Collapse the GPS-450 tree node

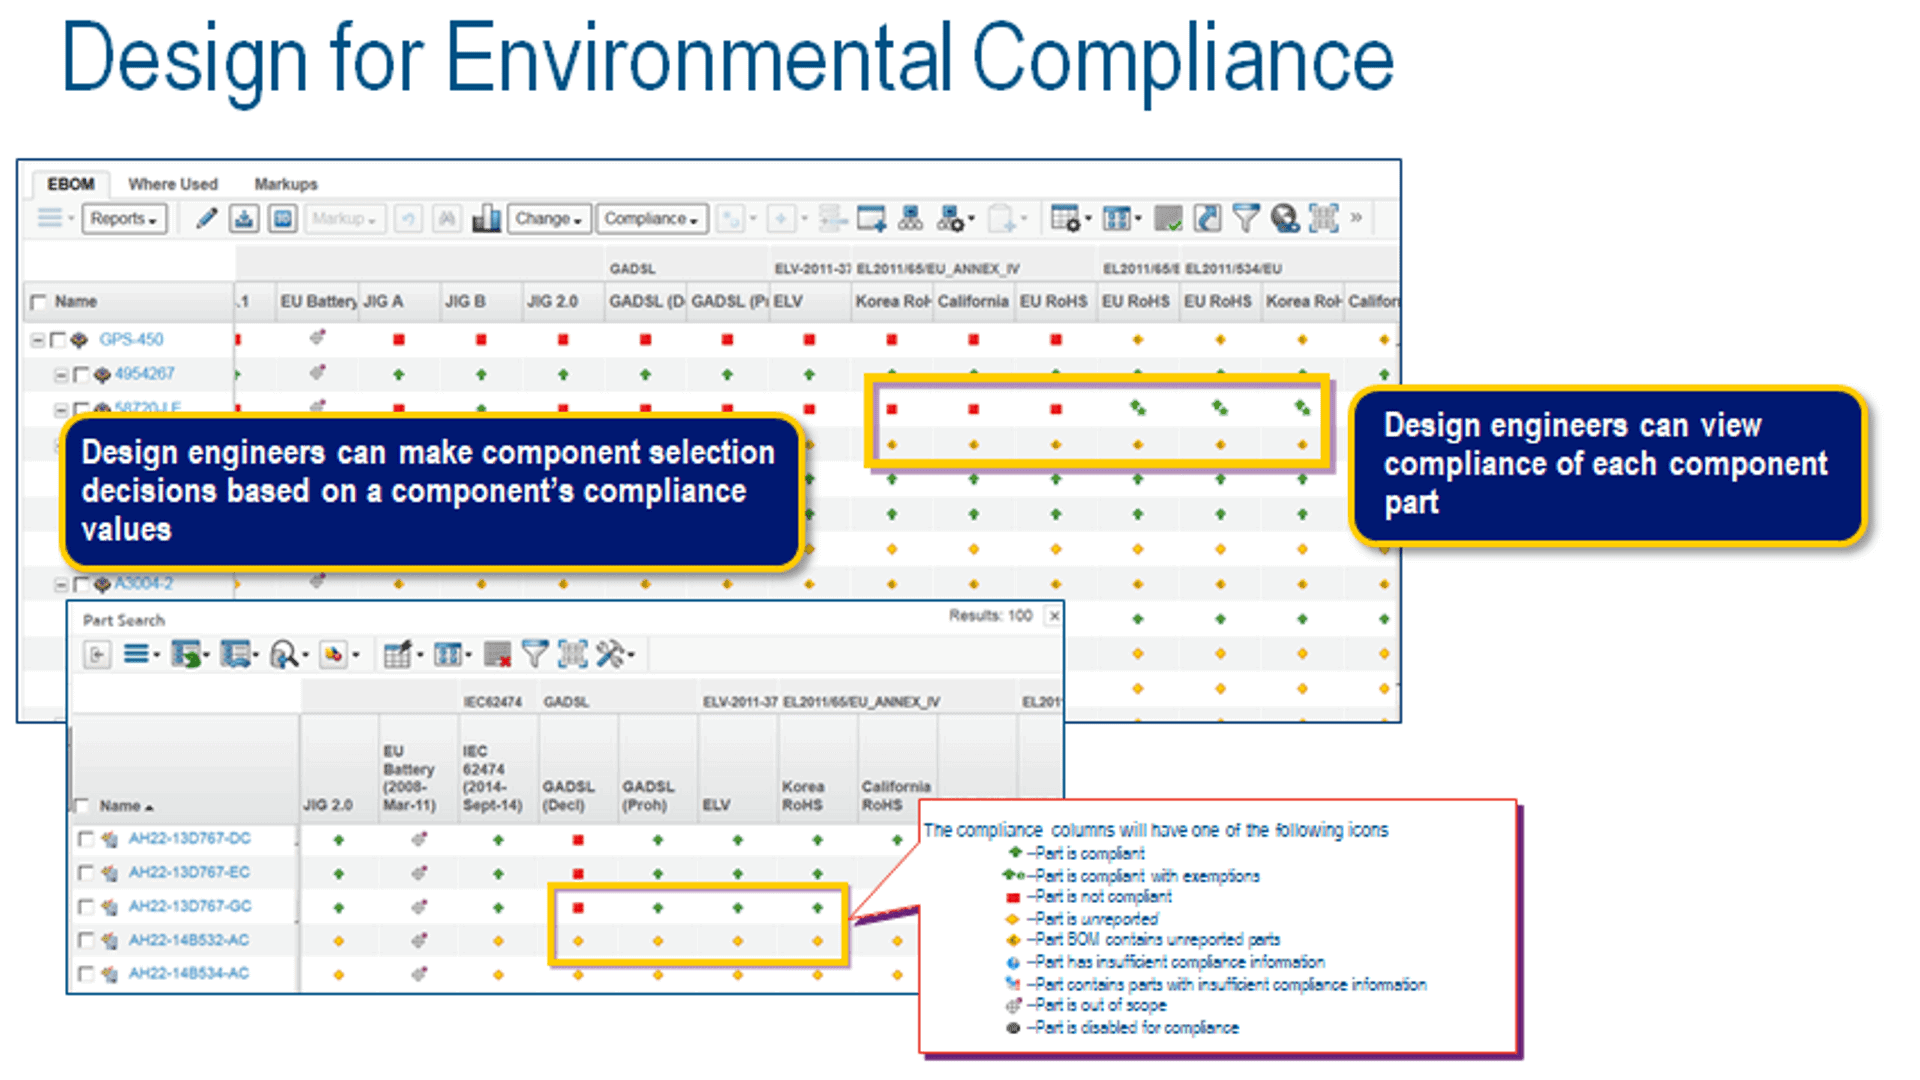[x=37, y=340]
